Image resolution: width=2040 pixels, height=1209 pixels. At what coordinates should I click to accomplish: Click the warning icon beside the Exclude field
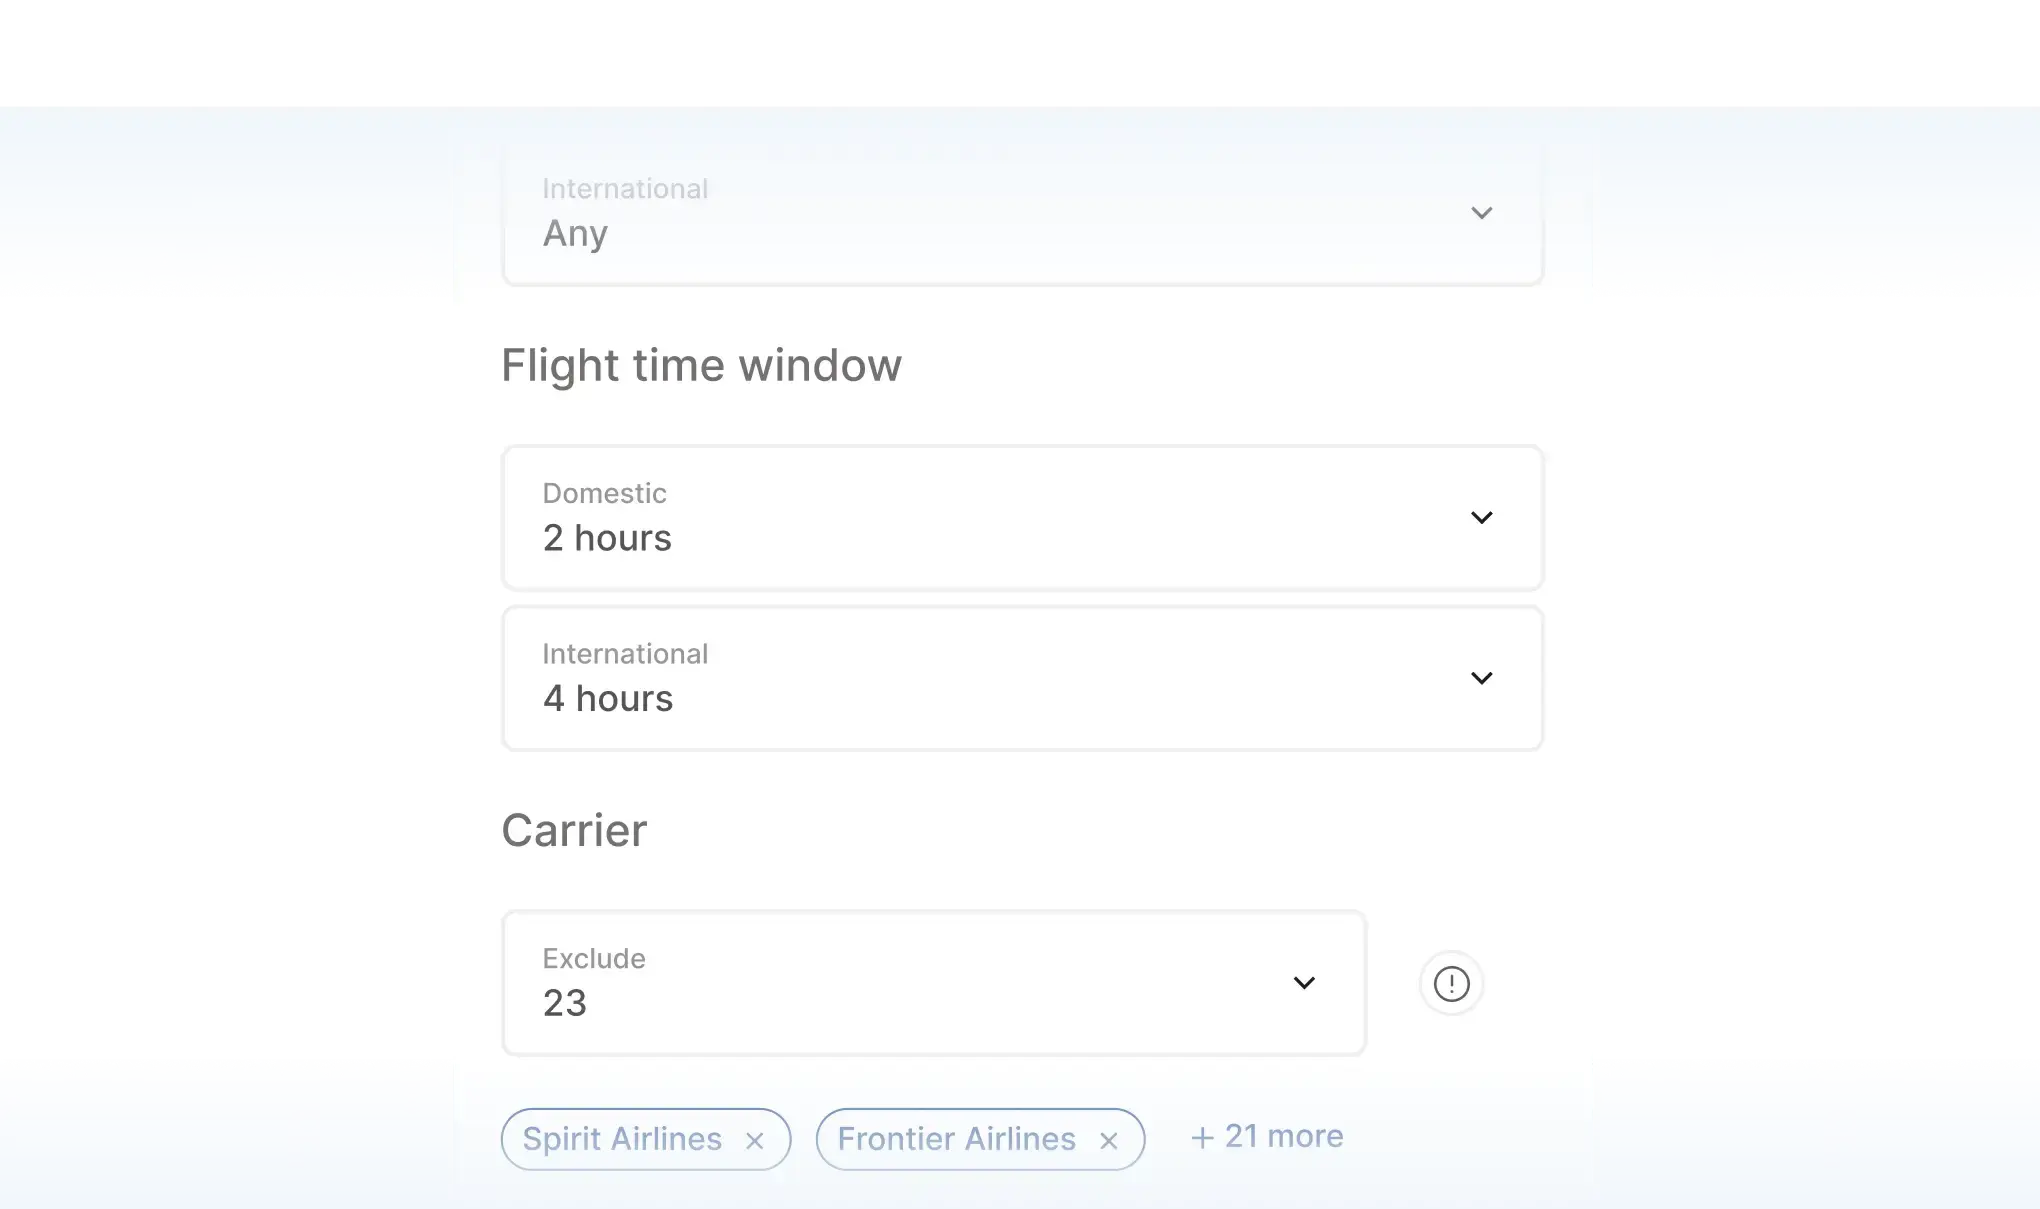click(1451, 983)
